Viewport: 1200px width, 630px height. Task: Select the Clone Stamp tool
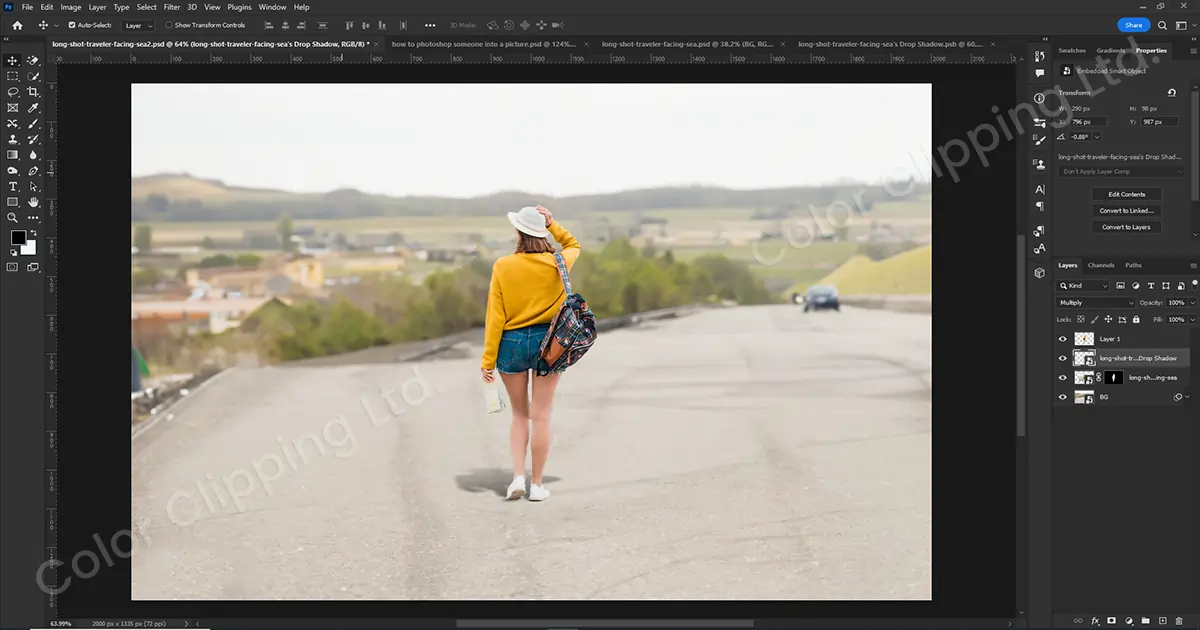click(x=13, y=140)
